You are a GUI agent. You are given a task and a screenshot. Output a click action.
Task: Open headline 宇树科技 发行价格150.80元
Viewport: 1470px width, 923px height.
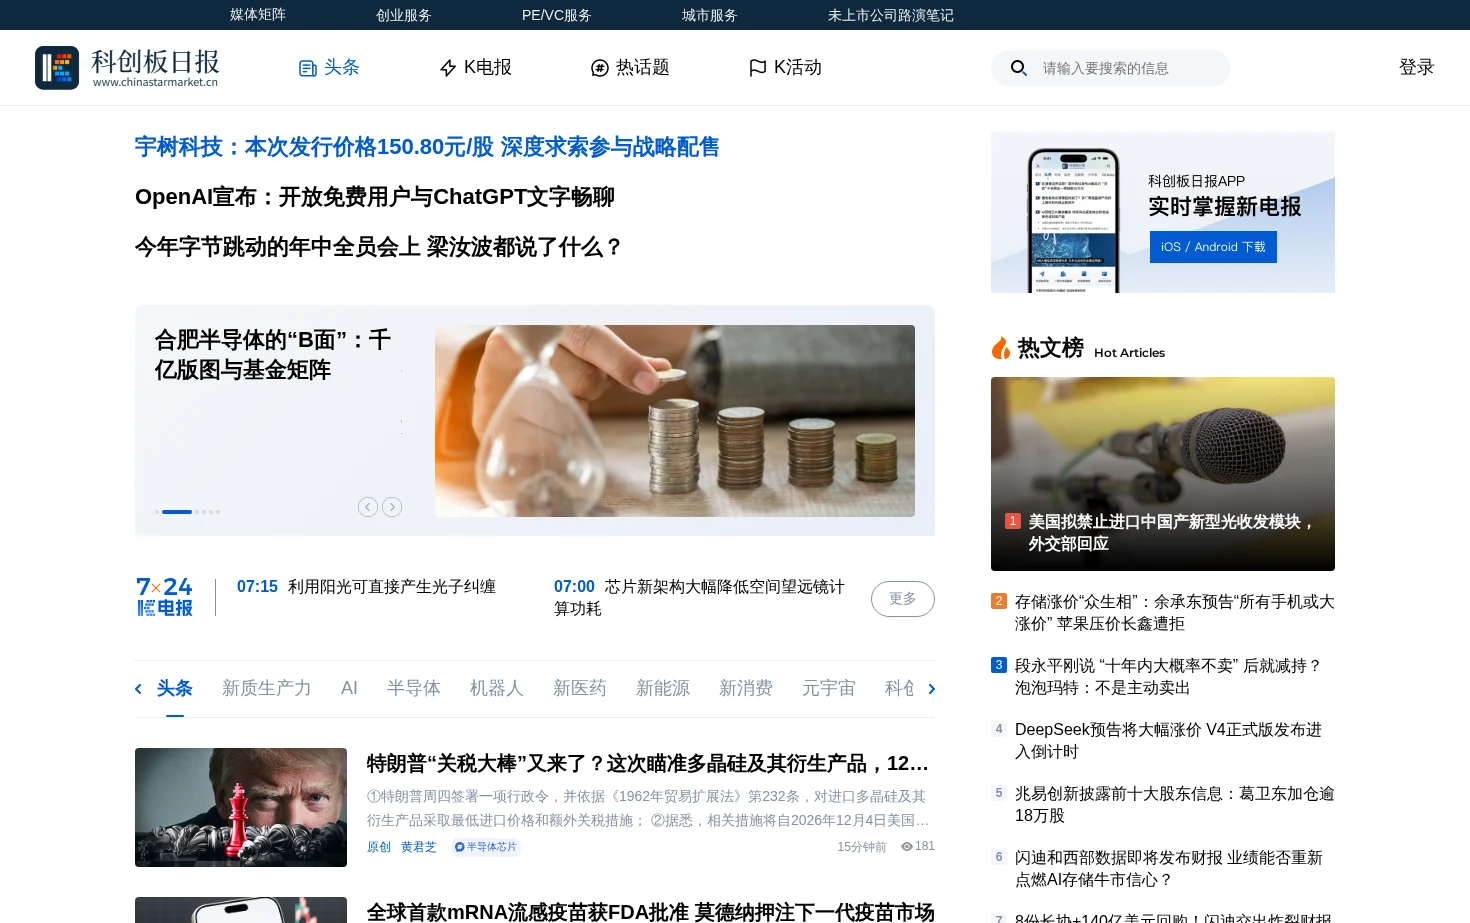pyautogui.click(x=427, y=147)
